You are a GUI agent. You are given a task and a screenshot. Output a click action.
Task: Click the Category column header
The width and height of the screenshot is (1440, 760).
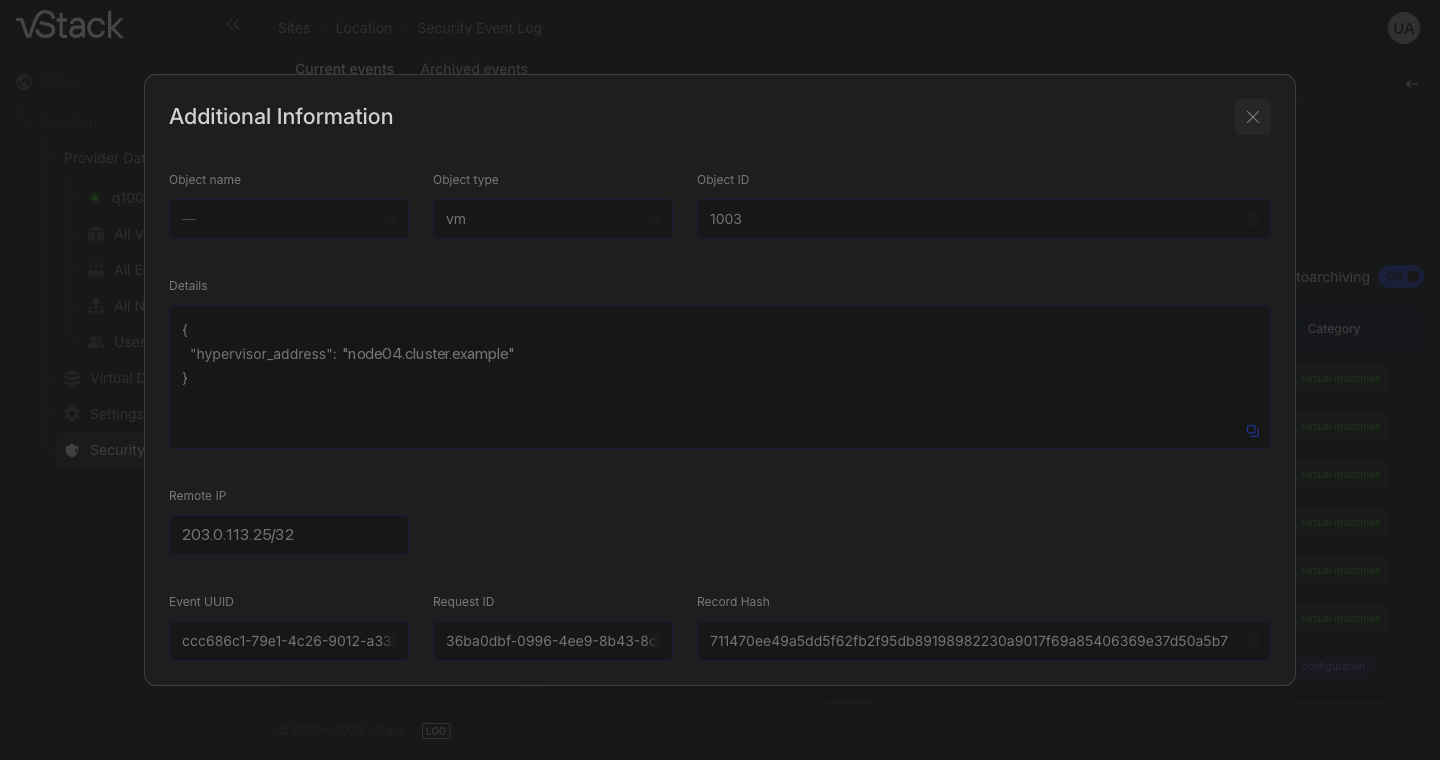coord(1334,329)
